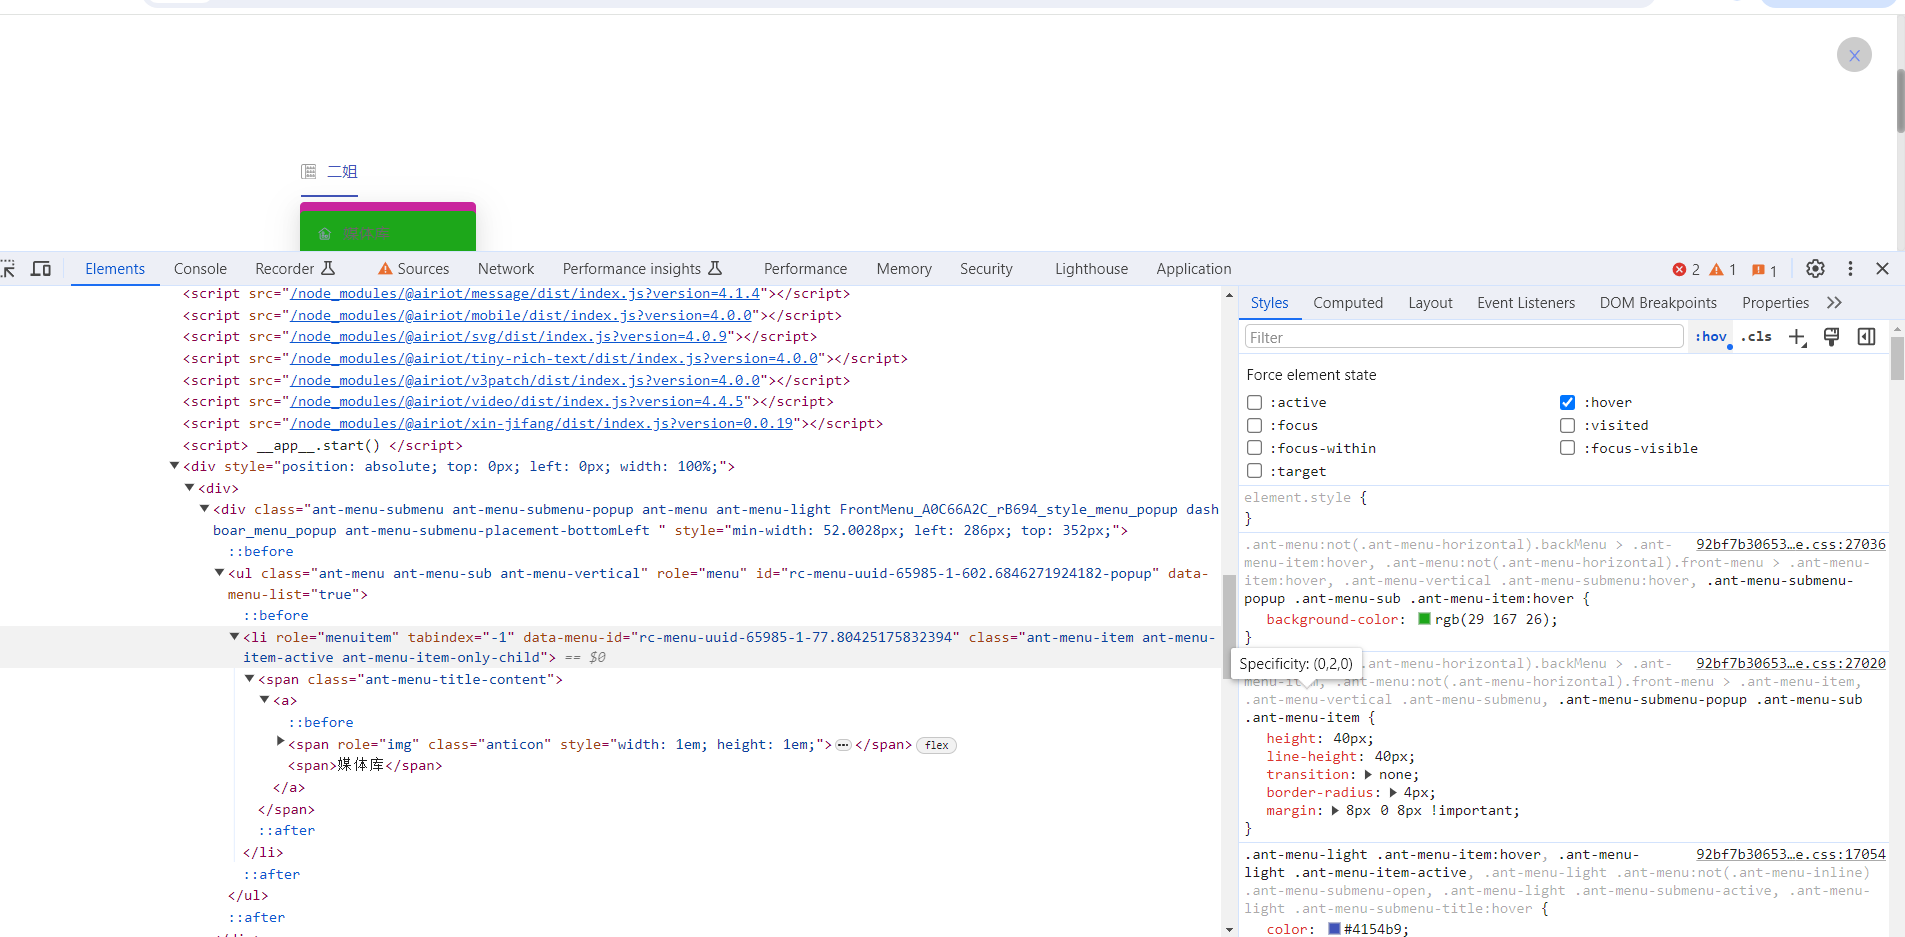Screen dimensions: 1905x937
Task: Click the green menu item on the page
Action: [x=388, y=231]
